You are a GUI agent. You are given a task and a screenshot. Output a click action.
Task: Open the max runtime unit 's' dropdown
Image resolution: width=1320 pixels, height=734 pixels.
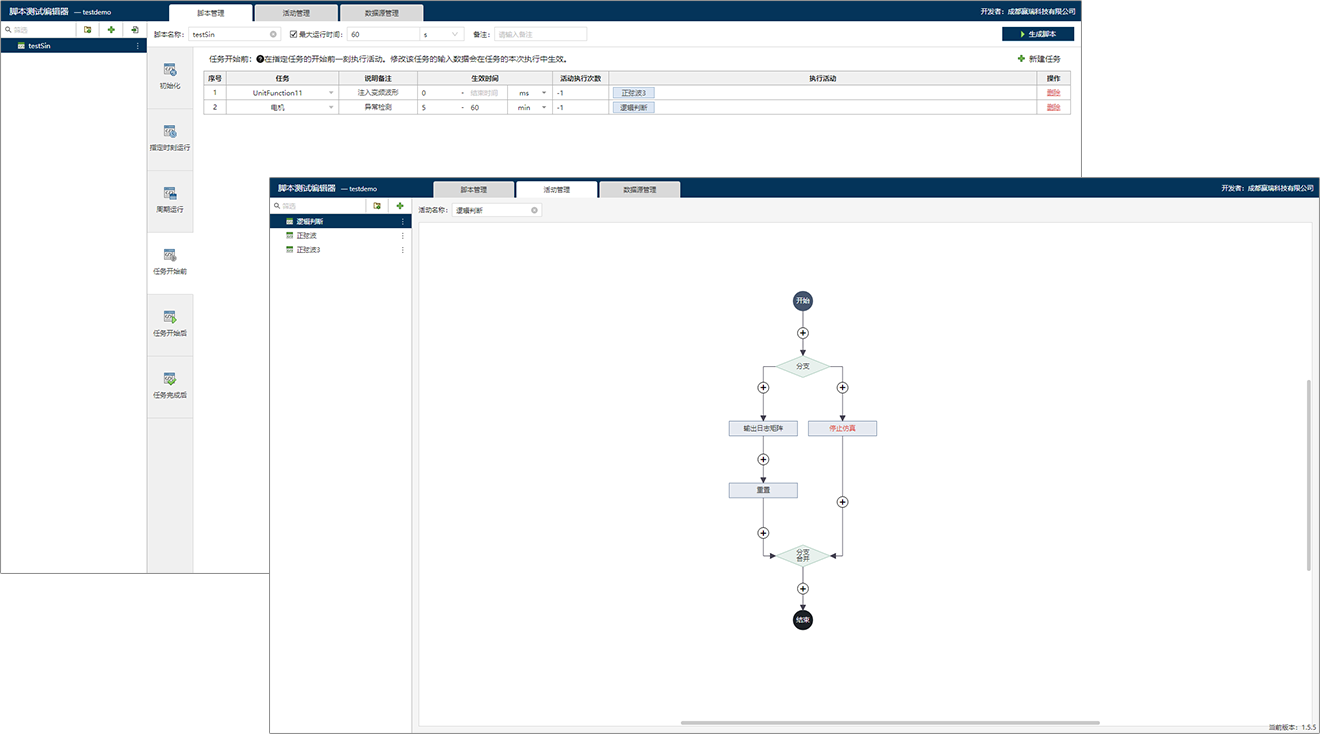455,34
